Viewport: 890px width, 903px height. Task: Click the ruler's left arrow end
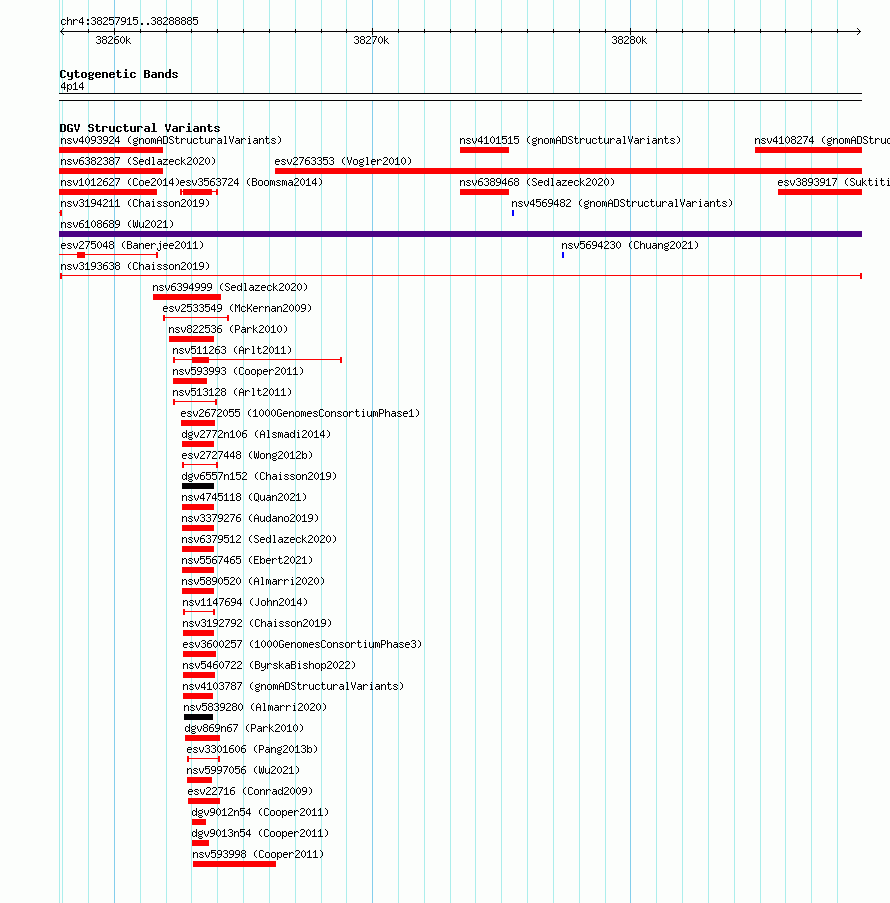tap(62, 31)
